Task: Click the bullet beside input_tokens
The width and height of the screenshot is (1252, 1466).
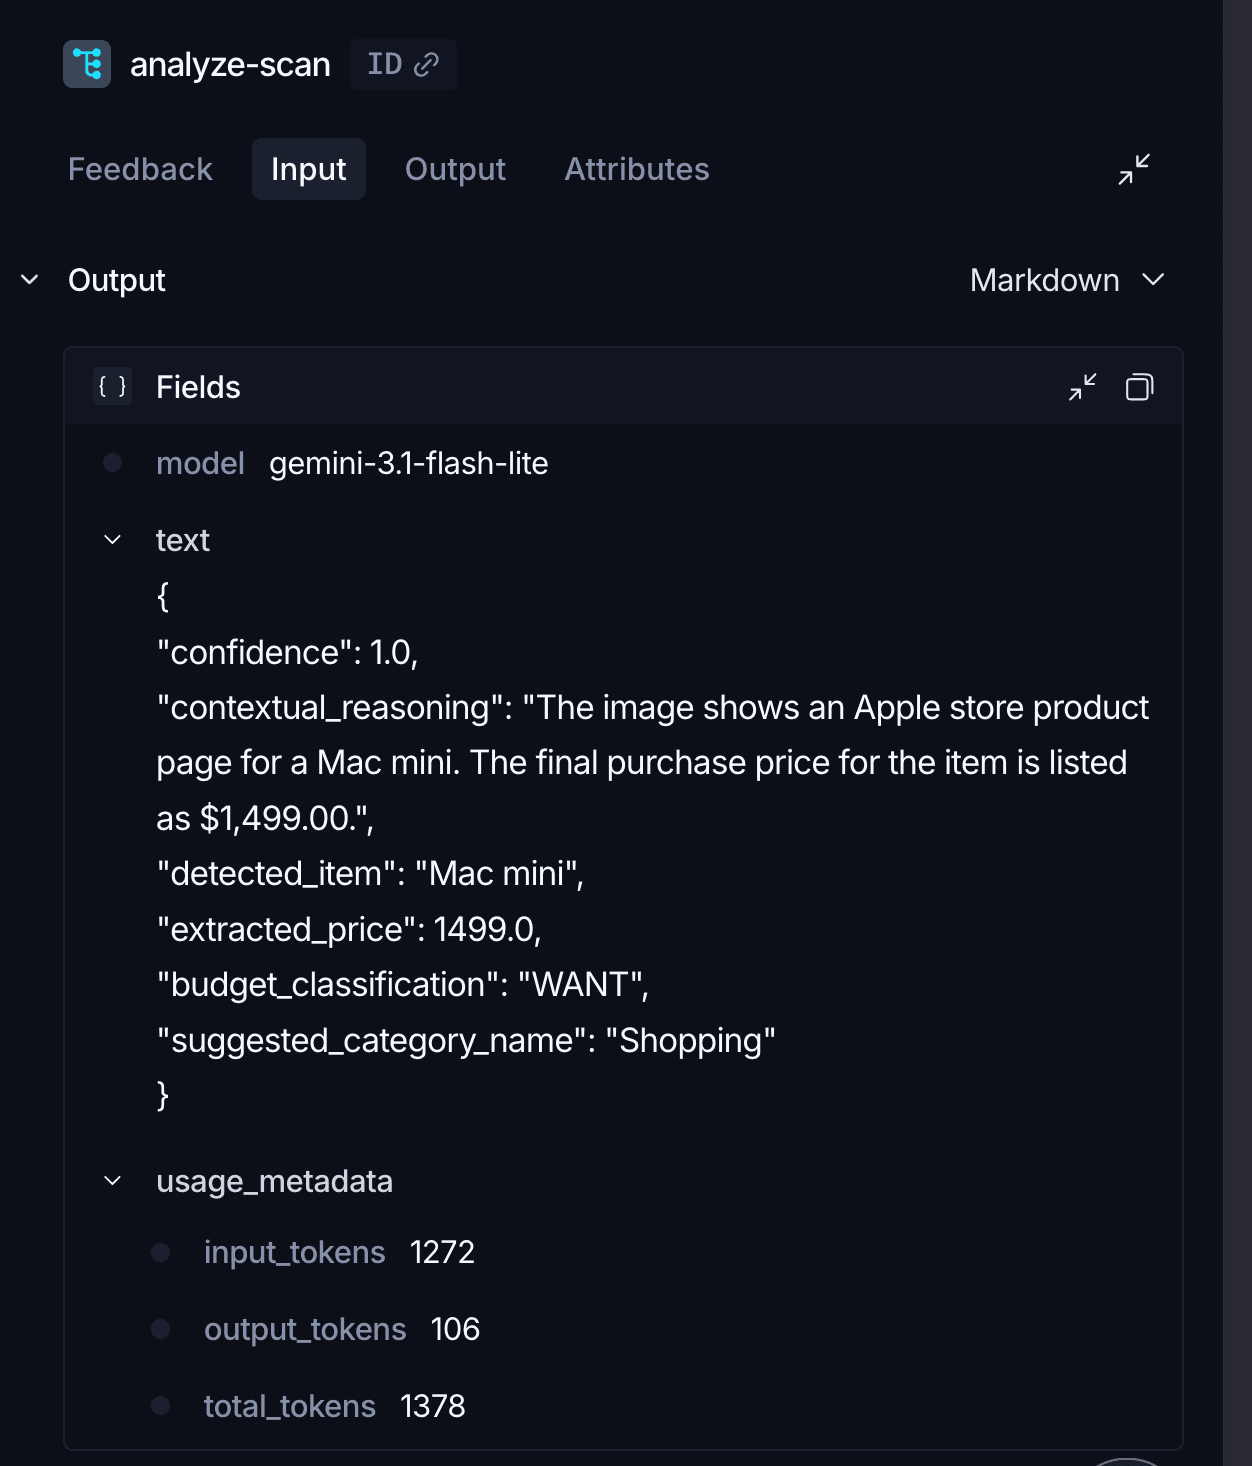Action: [x=160, y=1252]
